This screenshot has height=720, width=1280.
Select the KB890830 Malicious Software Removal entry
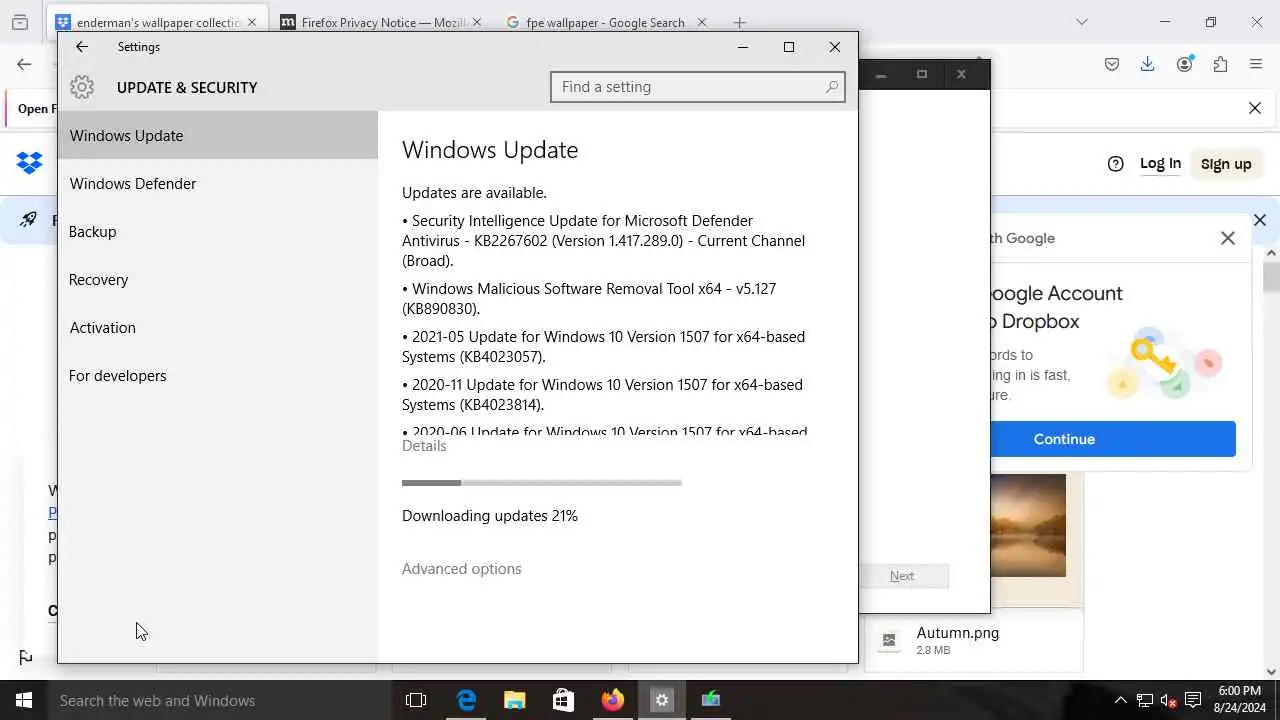click(x=589, y=298)
